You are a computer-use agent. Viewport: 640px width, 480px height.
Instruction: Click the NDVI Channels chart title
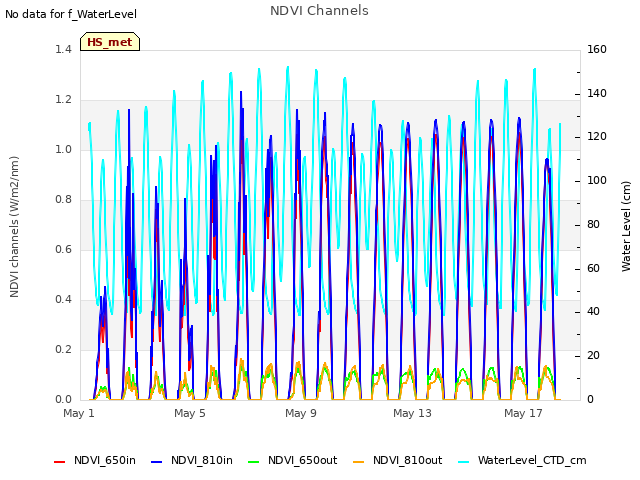click(x=319, y=11)
